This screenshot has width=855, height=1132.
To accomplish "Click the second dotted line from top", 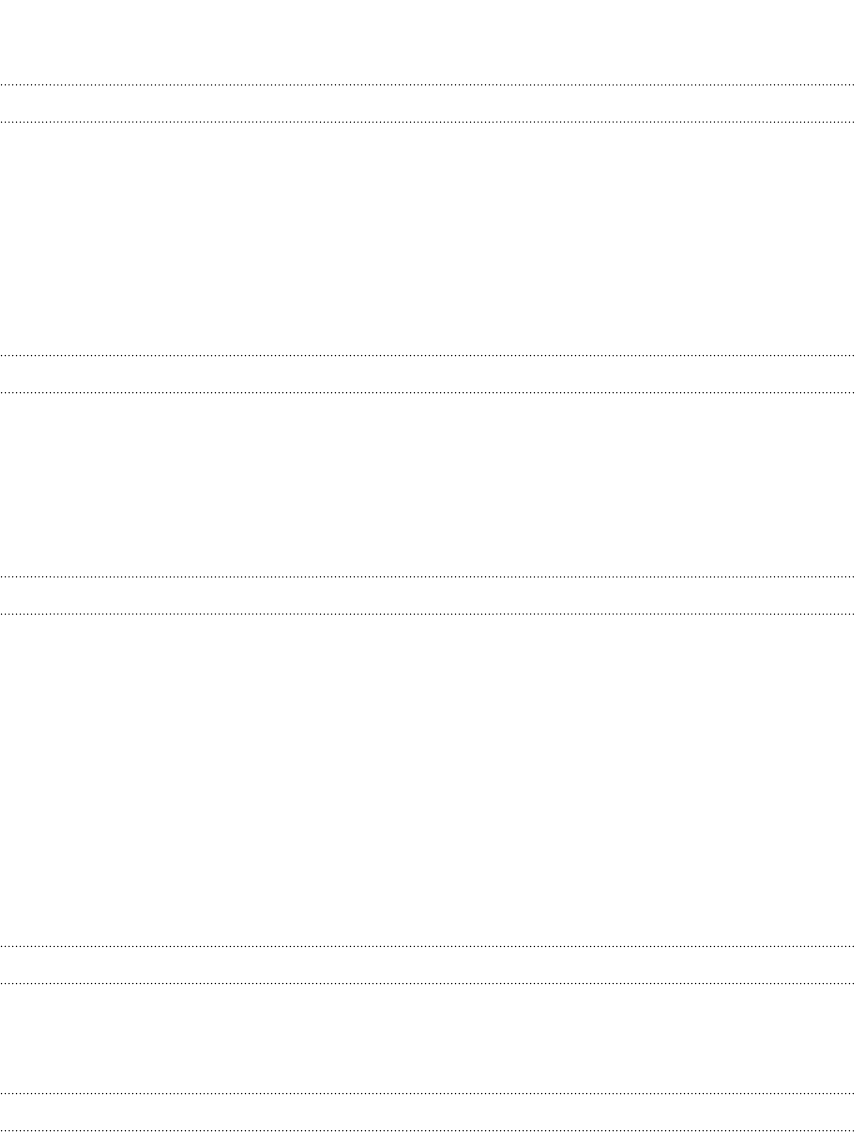I will tap(428, 122).
